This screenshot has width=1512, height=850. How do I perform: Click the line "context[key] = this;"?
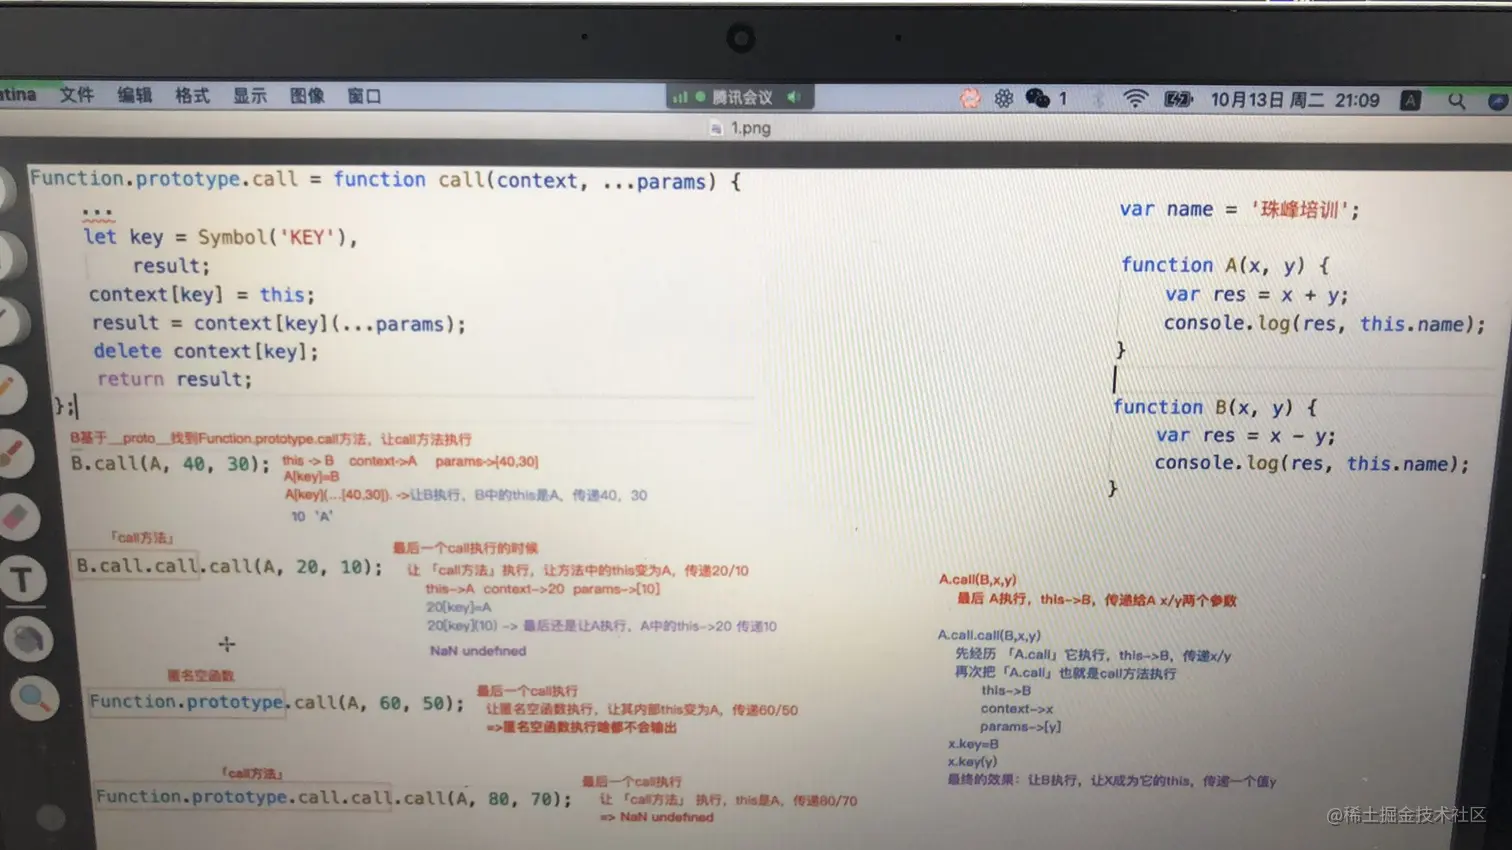coord(201,295)
